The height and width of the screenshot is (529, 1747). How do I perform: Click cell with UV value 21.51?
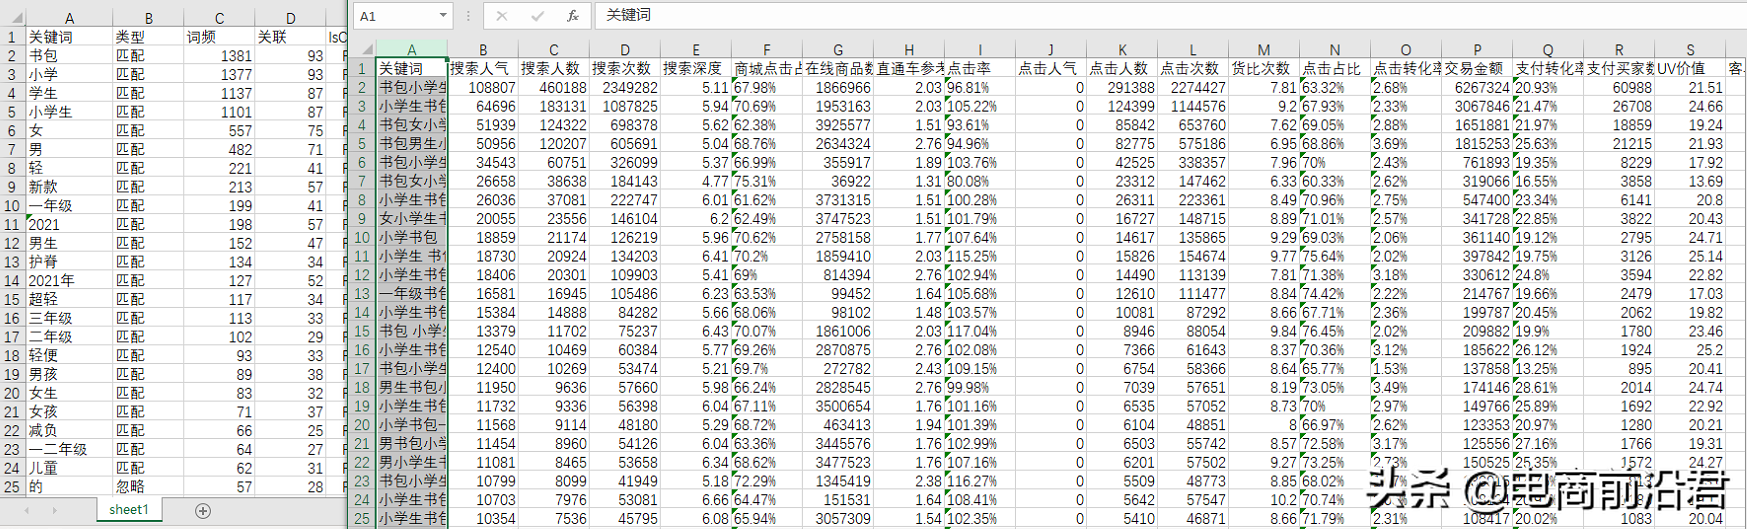pos(1690,88)
